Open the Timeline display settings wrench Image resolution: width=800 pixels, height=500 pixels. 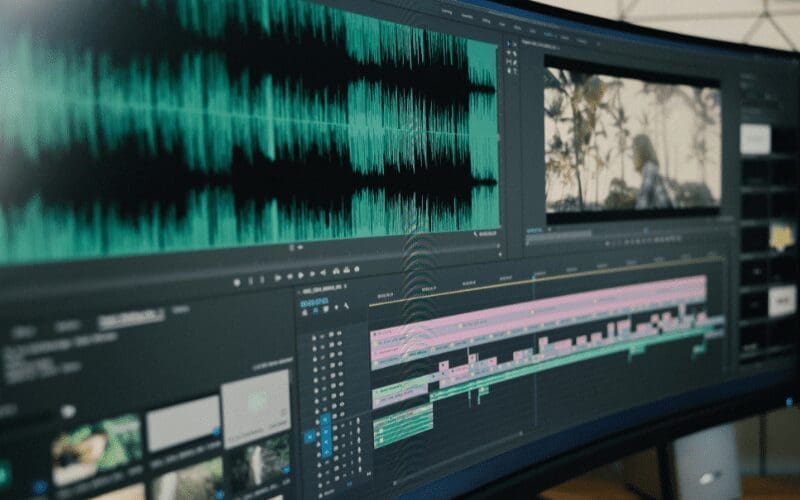346,306
